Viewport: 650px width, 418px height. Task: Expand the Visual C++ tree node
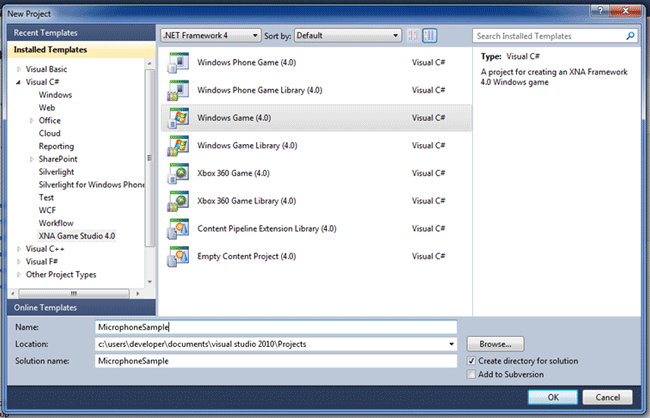(x=19, y=249)
